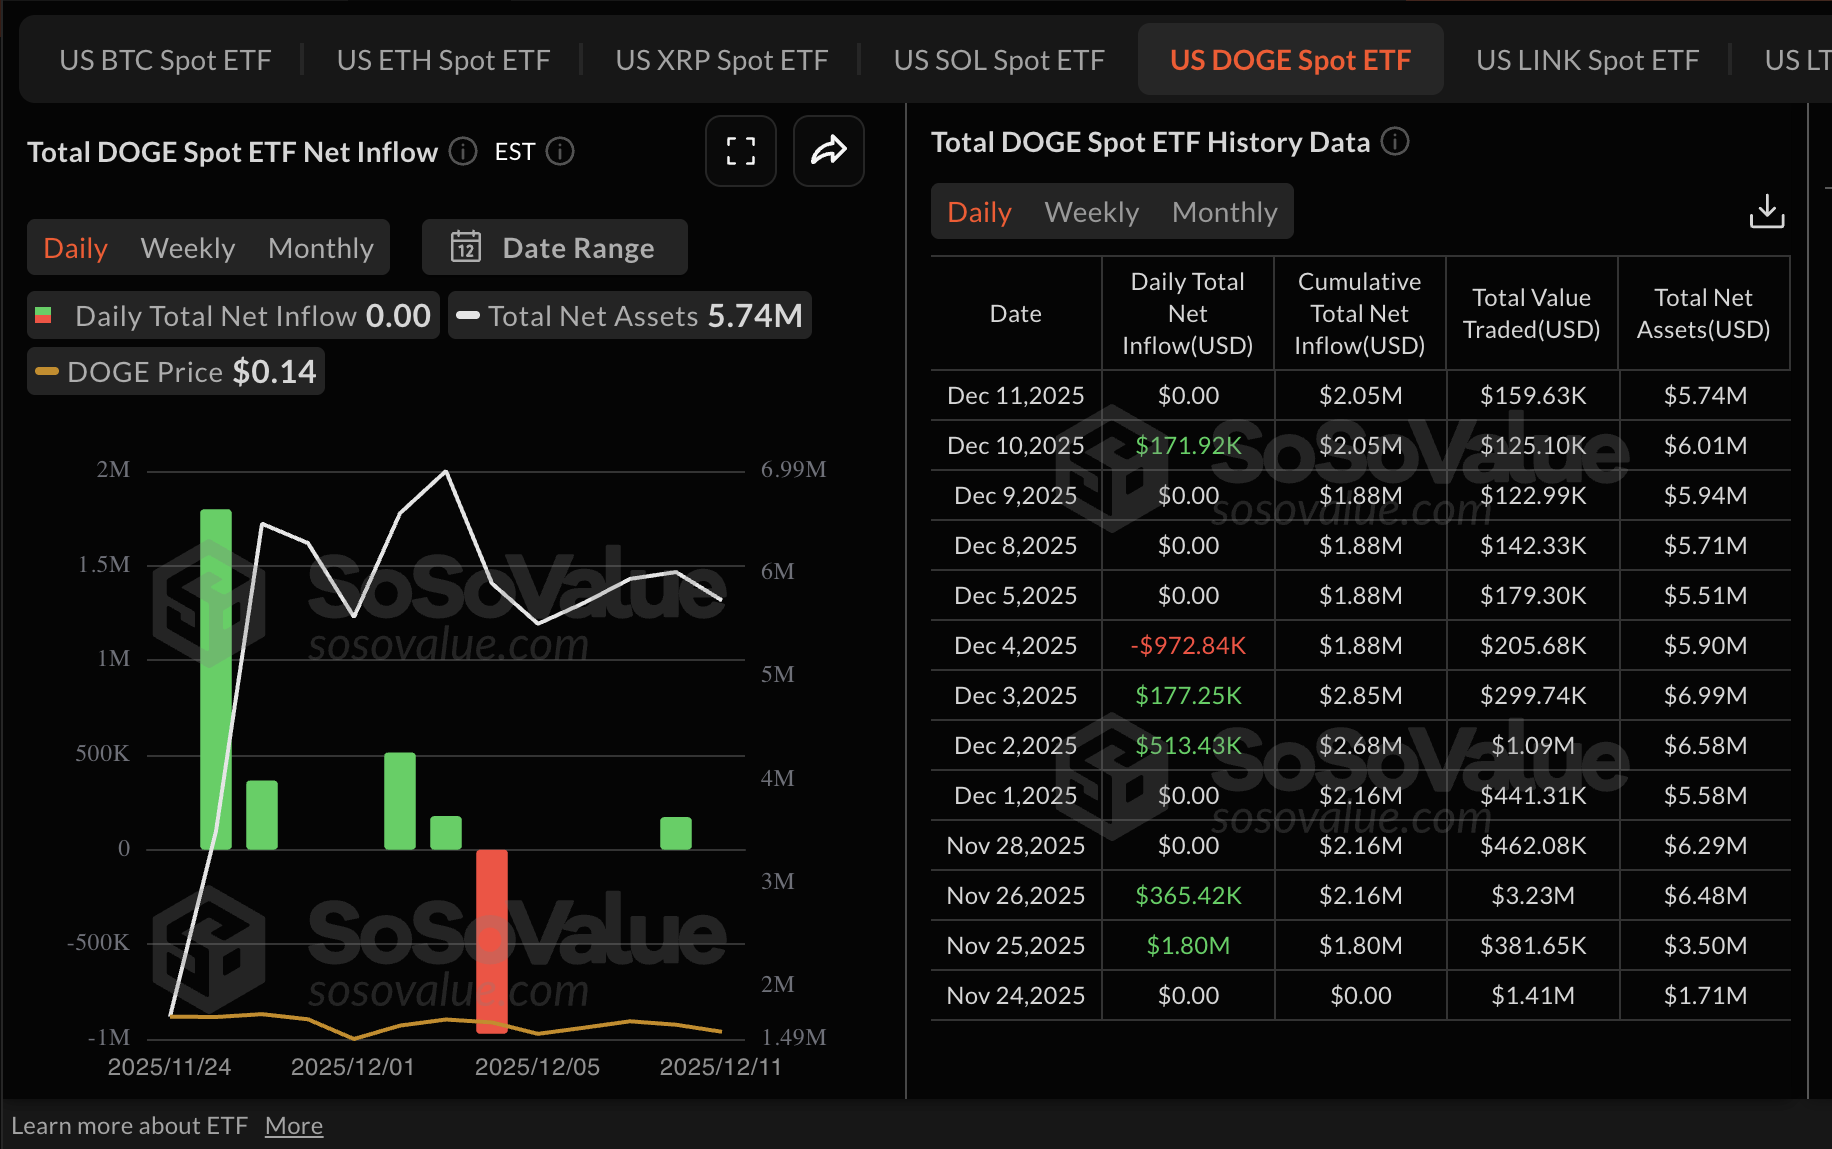
Task: Toggle the Daily Total Net Inflow legend
Action: tap(232, 315)
